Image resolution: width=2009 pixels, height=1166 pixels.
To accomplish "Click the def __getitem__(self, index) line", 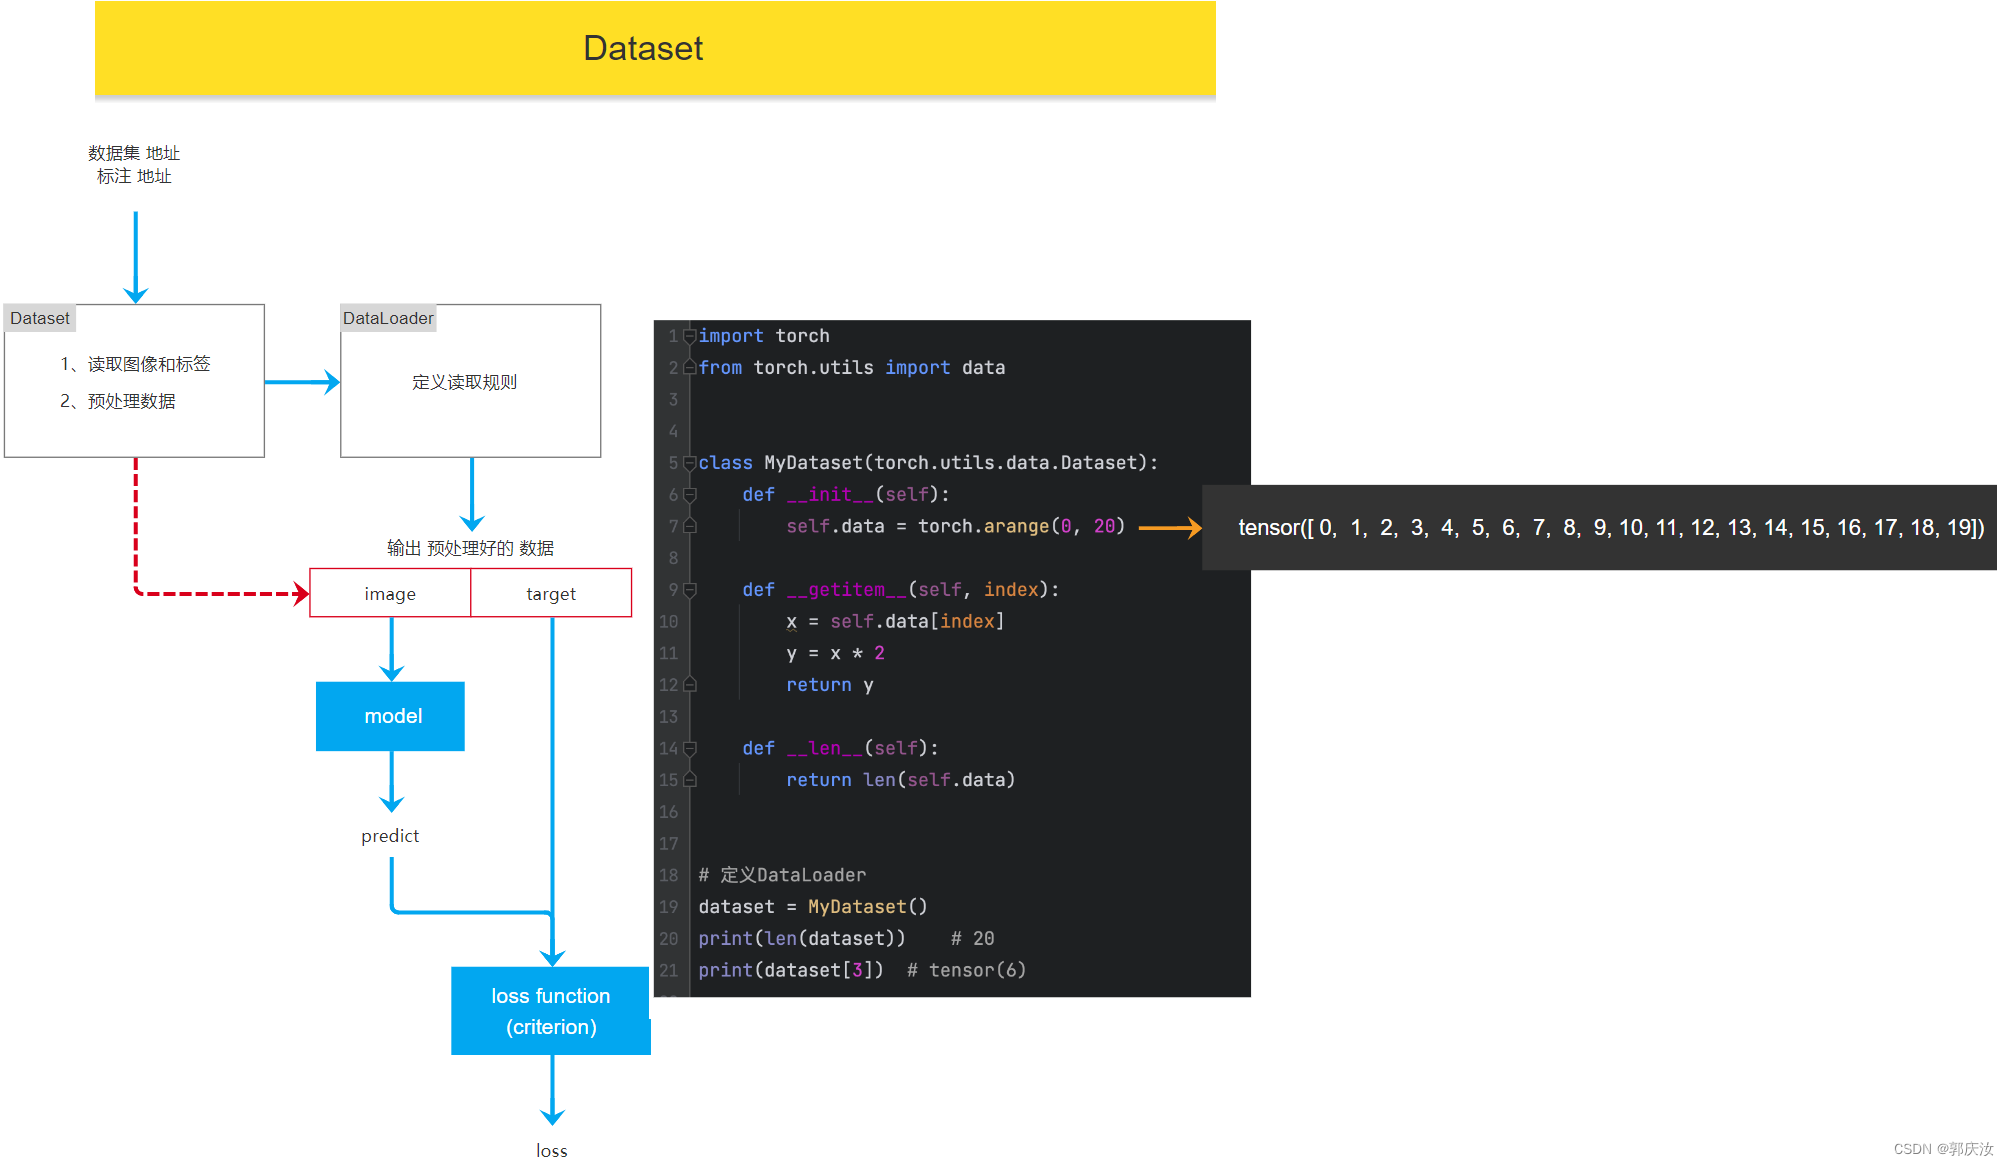I will coord(900,590).
